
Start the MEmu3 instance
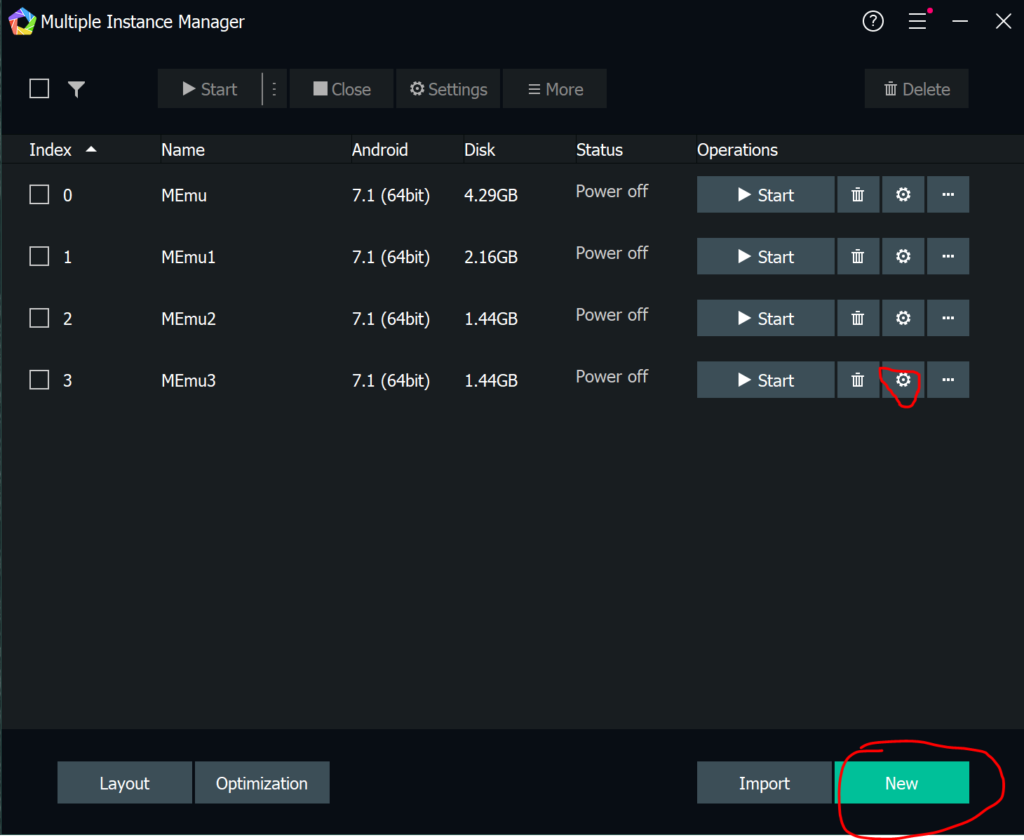pyautogui.click(x=765, y=380)
